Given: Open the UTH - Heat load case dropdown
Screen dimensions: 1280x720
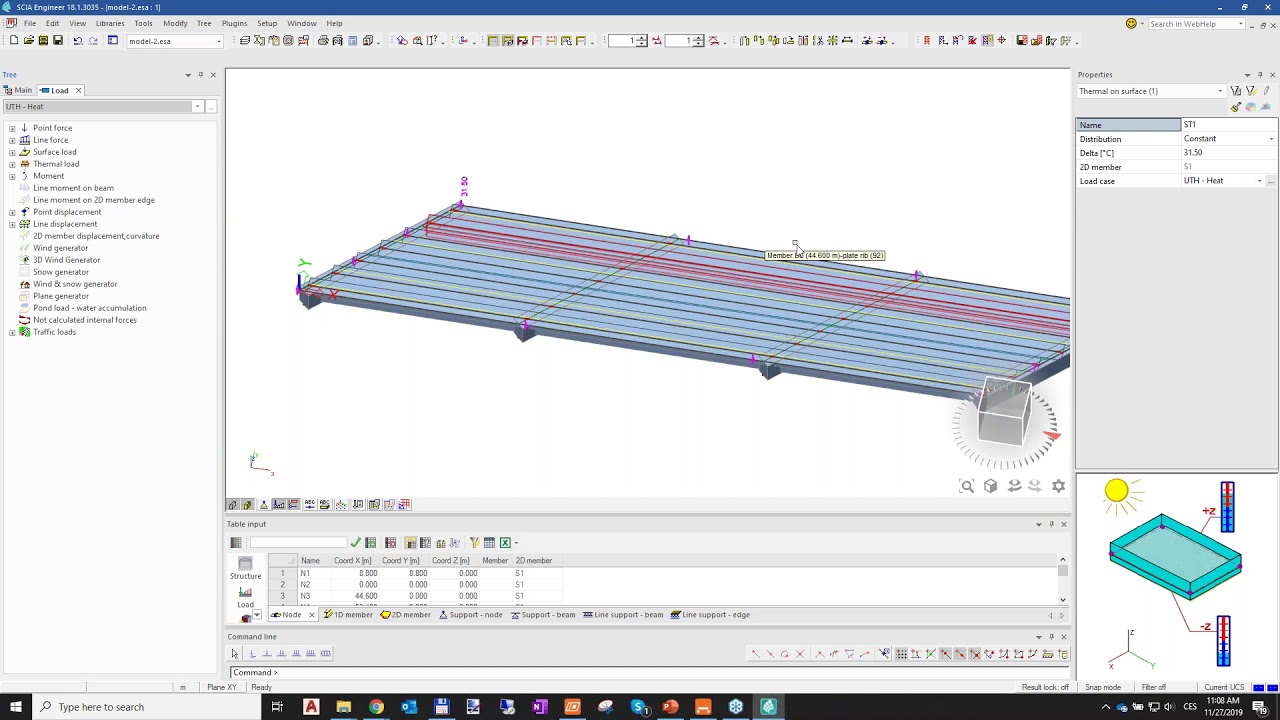Looking at the screenshot, I should coord(197,106).
